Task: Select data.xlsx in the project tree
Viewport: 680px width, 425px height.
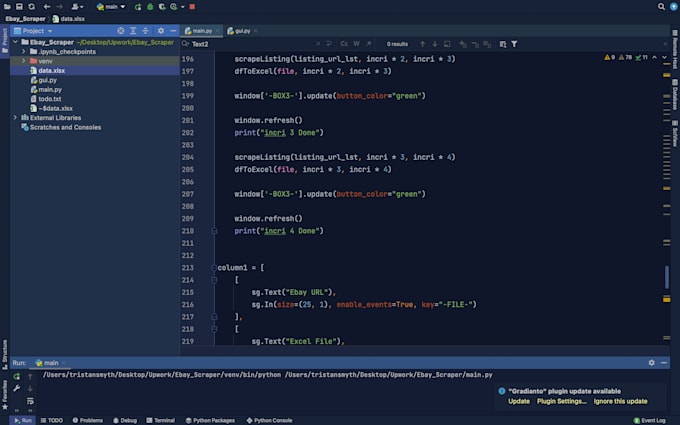Action: (x=95, y=70)
